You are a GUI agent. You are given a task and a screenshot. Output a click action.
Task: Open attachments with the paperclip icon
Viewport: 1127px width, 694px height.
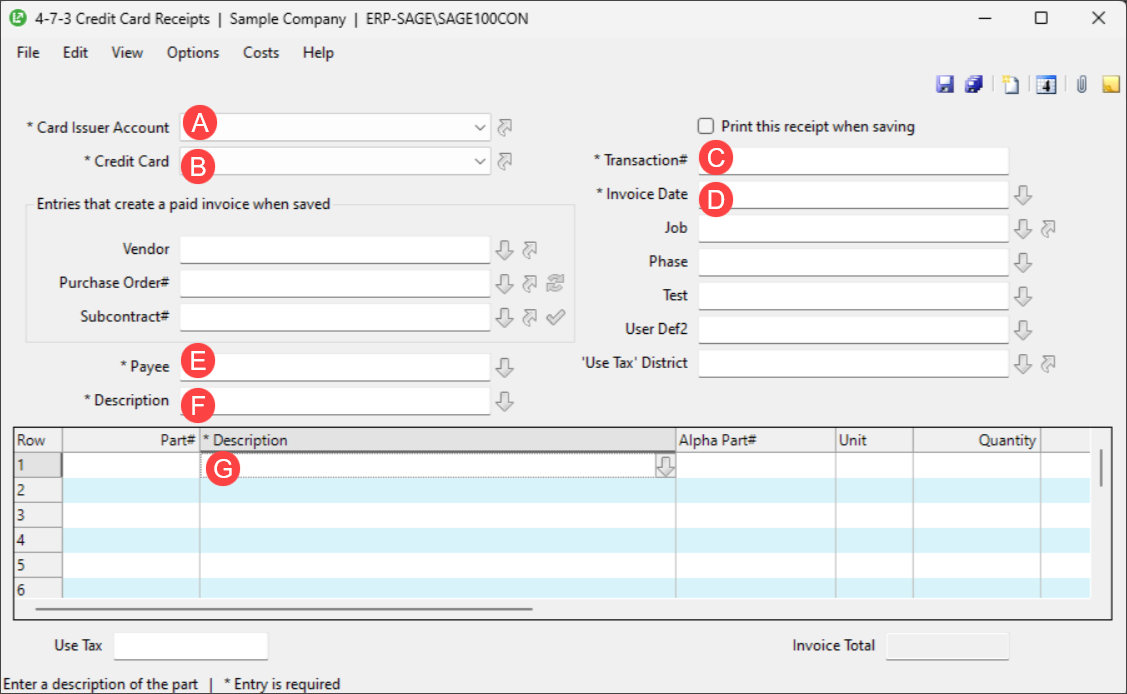click(1081, 84)
